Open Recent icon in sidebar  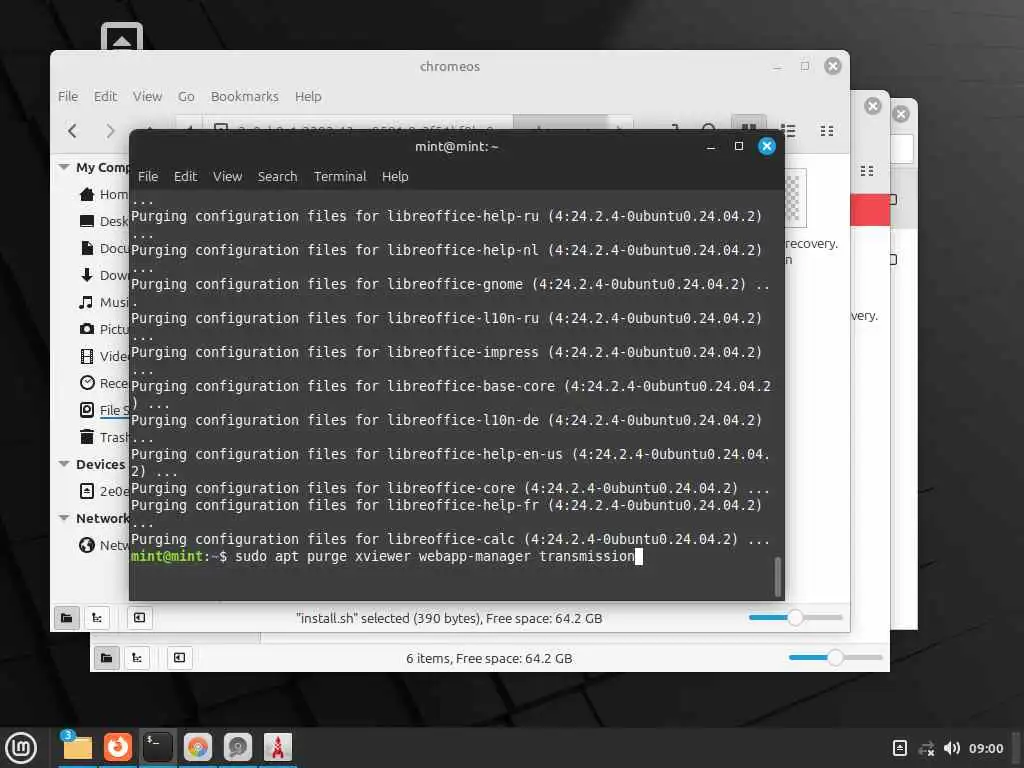click(x=87, y=383)
